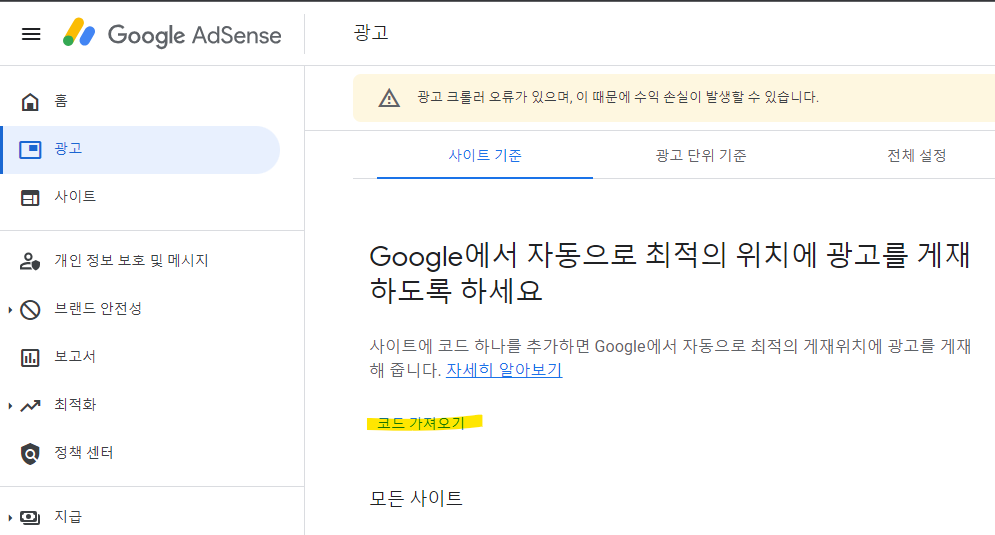Switch to the 사이트 기준 tab
995x535 pixels.
[x=485, y=155]
